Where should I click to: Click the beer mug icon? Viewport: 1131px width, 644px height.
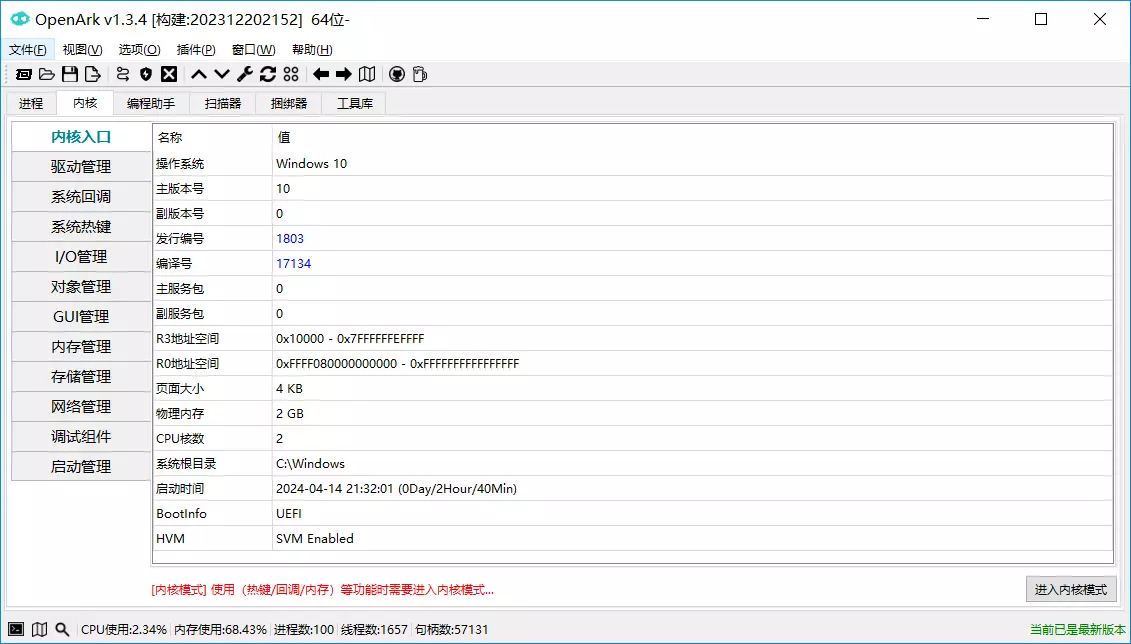tap(420, 74)
